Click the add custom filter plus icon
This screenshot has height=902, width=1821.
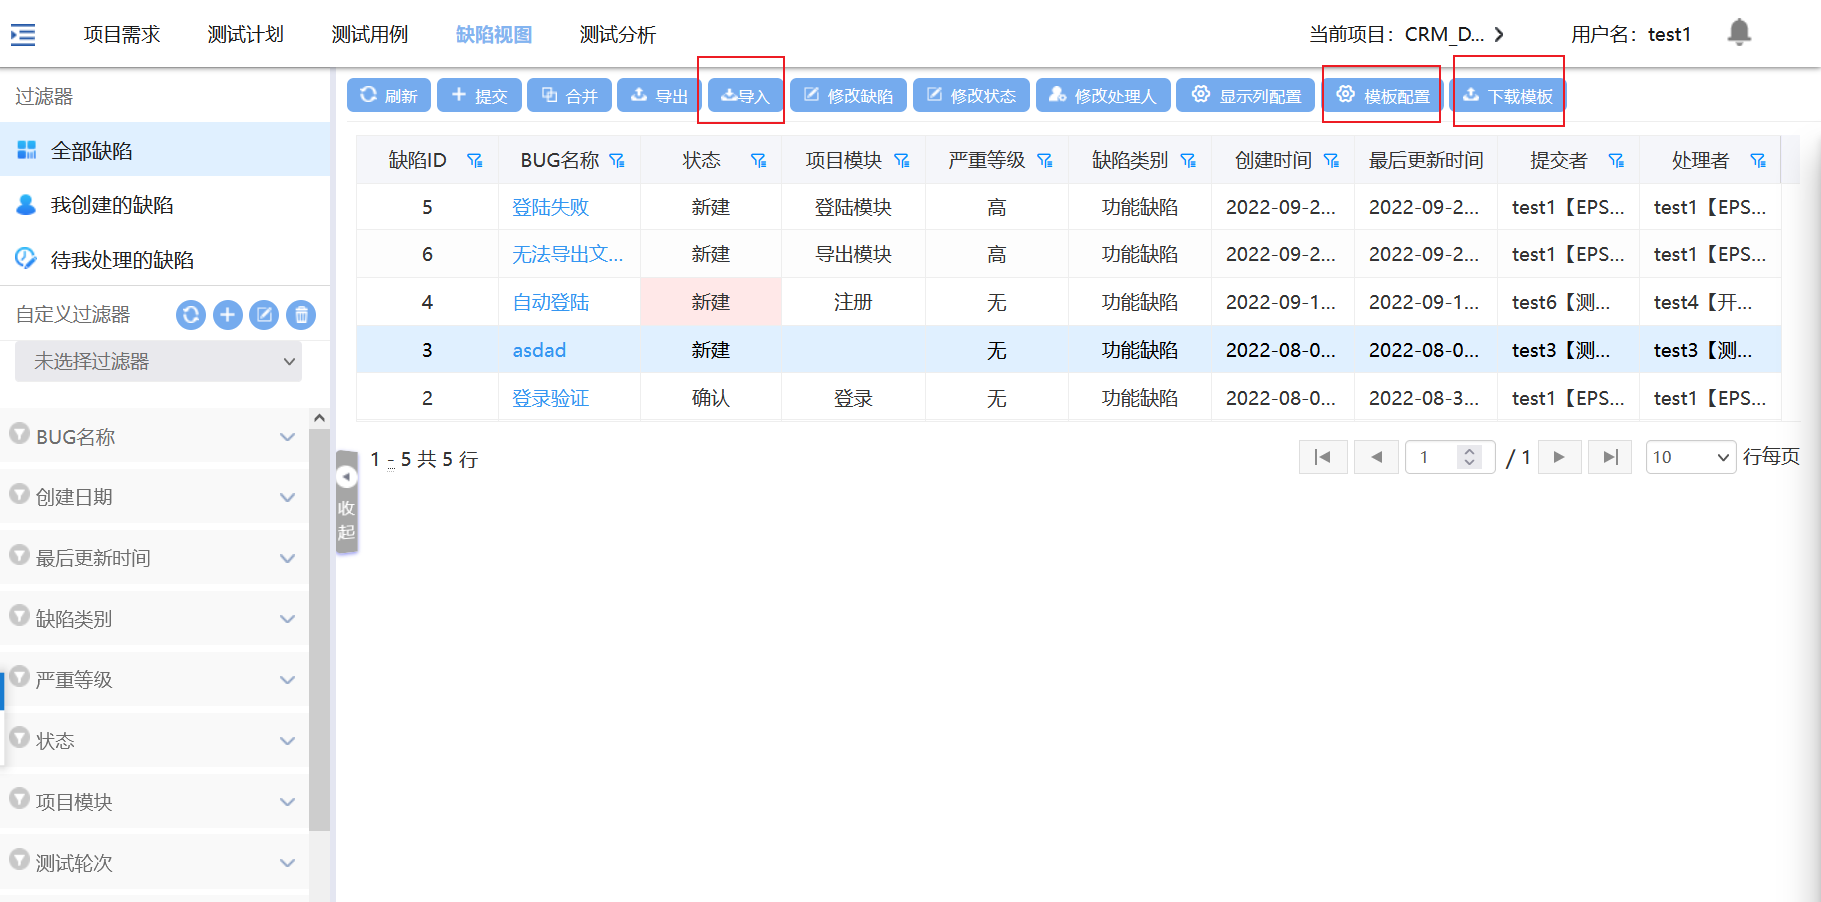(228, 315)
